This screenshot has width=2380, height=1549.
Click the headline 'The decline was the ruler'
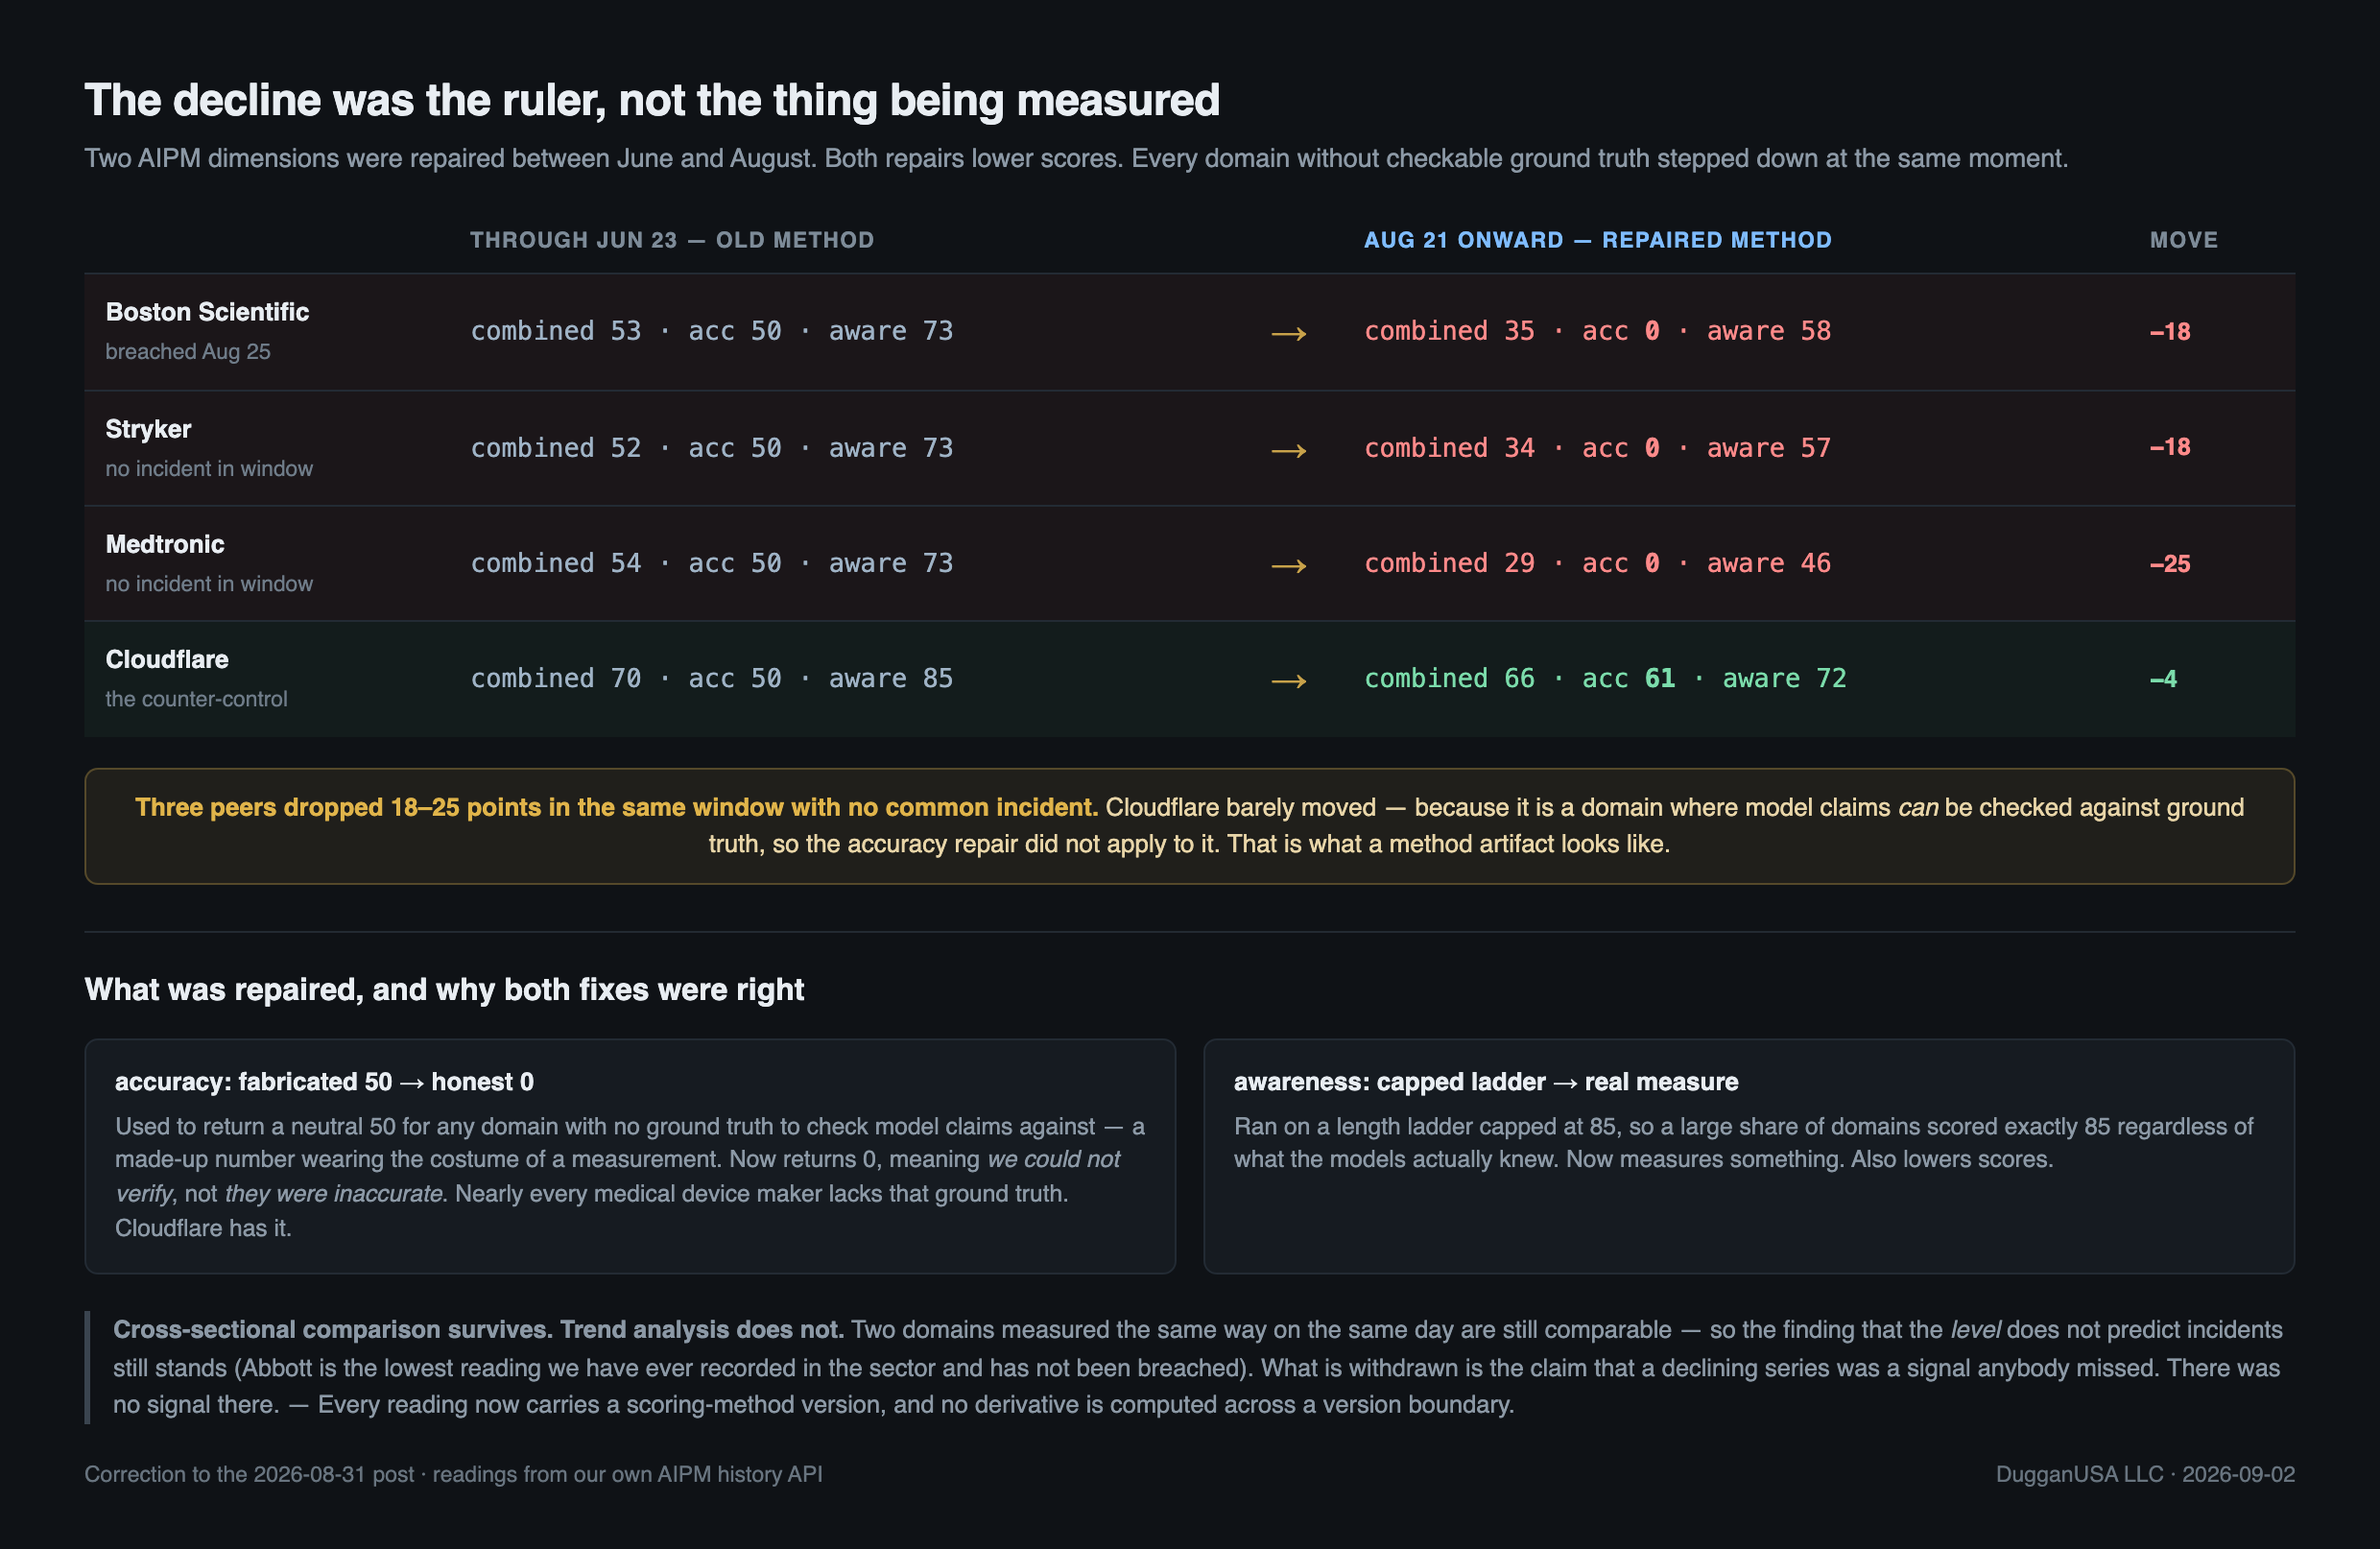[x=651, y=100]
